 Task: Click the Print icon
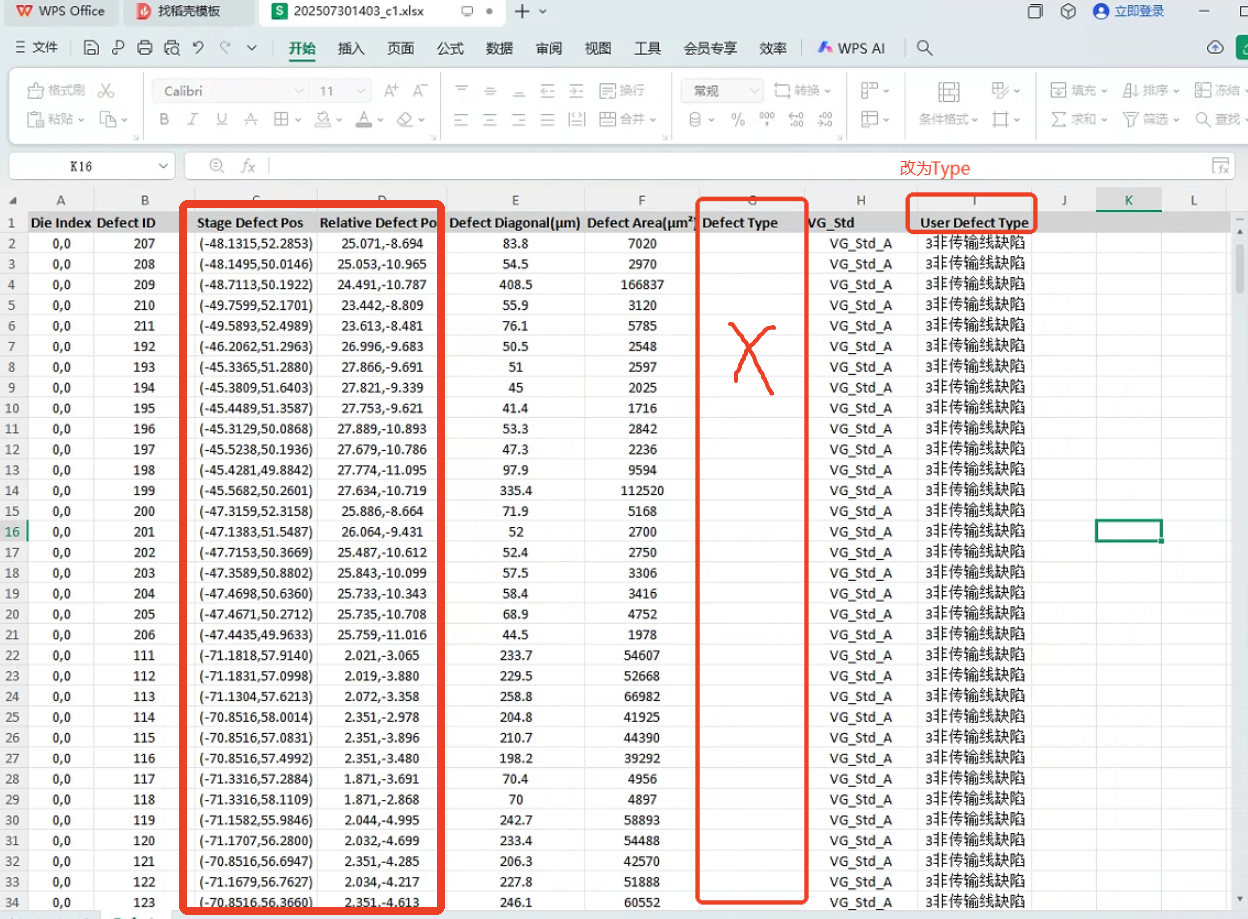coord(145,48)
